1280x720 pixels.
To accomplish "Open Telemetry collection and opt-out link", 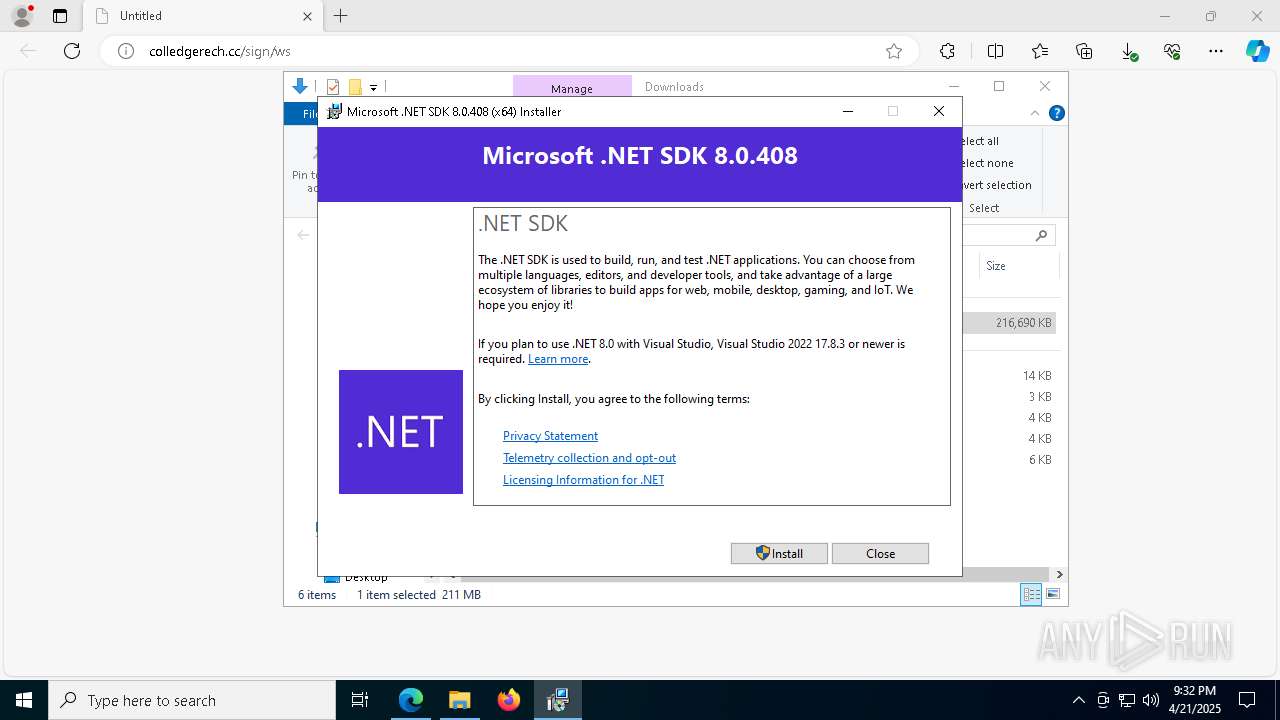I will [x=589, y=458].
